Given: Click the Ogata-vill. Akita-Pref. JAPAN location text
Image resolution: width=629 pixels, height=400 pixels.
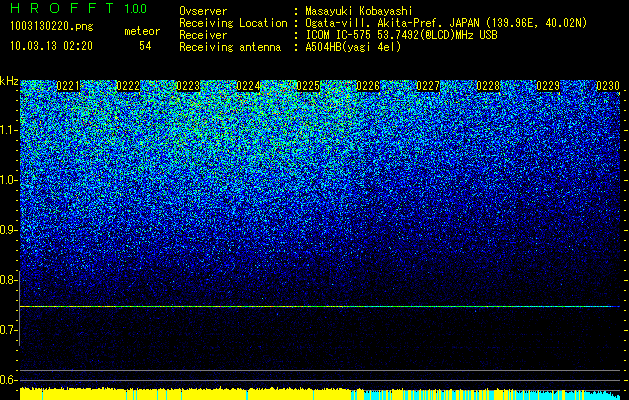Looking at the screenshot, I should [446, 23].
